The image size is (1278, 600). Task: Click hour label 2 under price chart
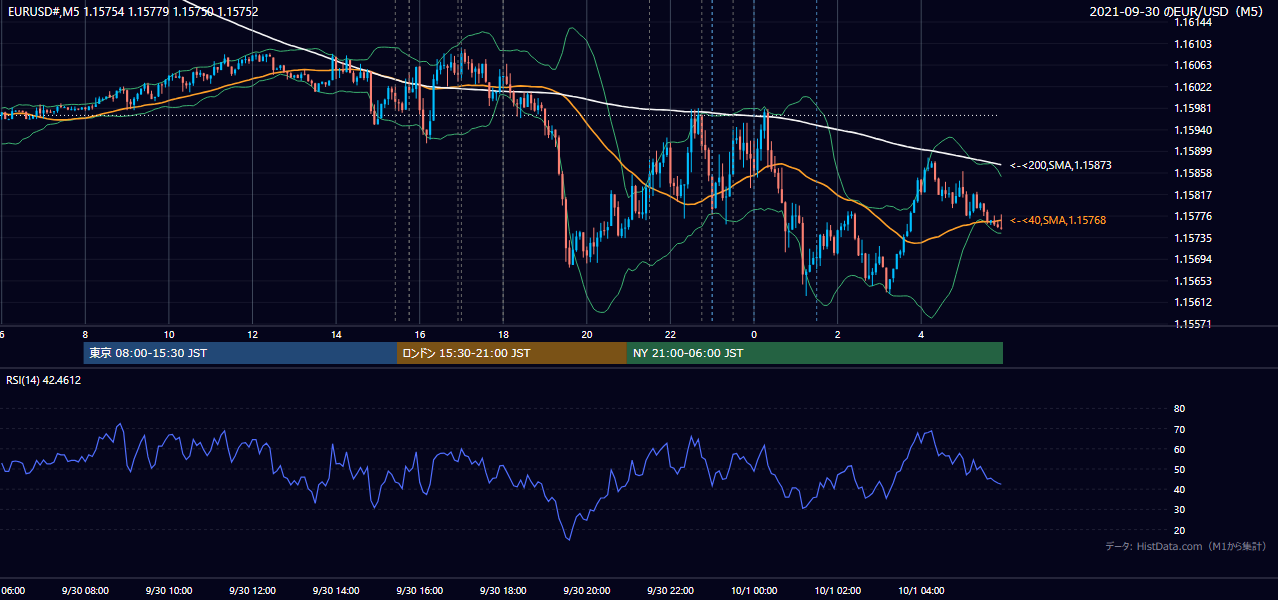pos(838,334)
